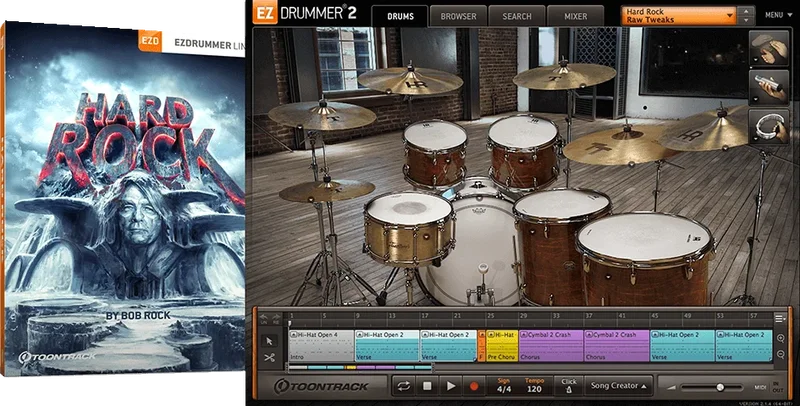Screen dimensions: 800x406
Task: Click the MIDI in/out indicator
Action: [769, 387]
